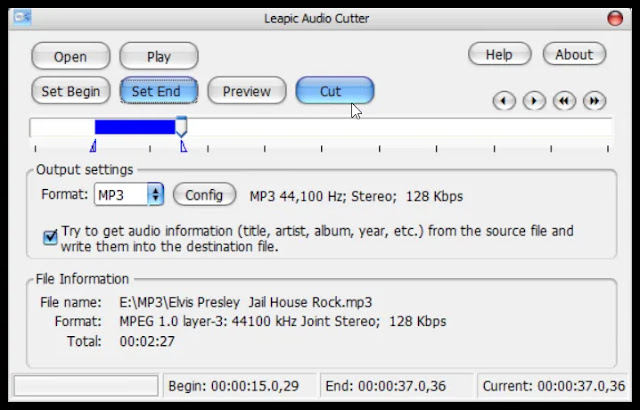Click the Begin: 00:00:15.0,29 status entry
The width and height of the screenshot is (640, 410).
[239, 386]
